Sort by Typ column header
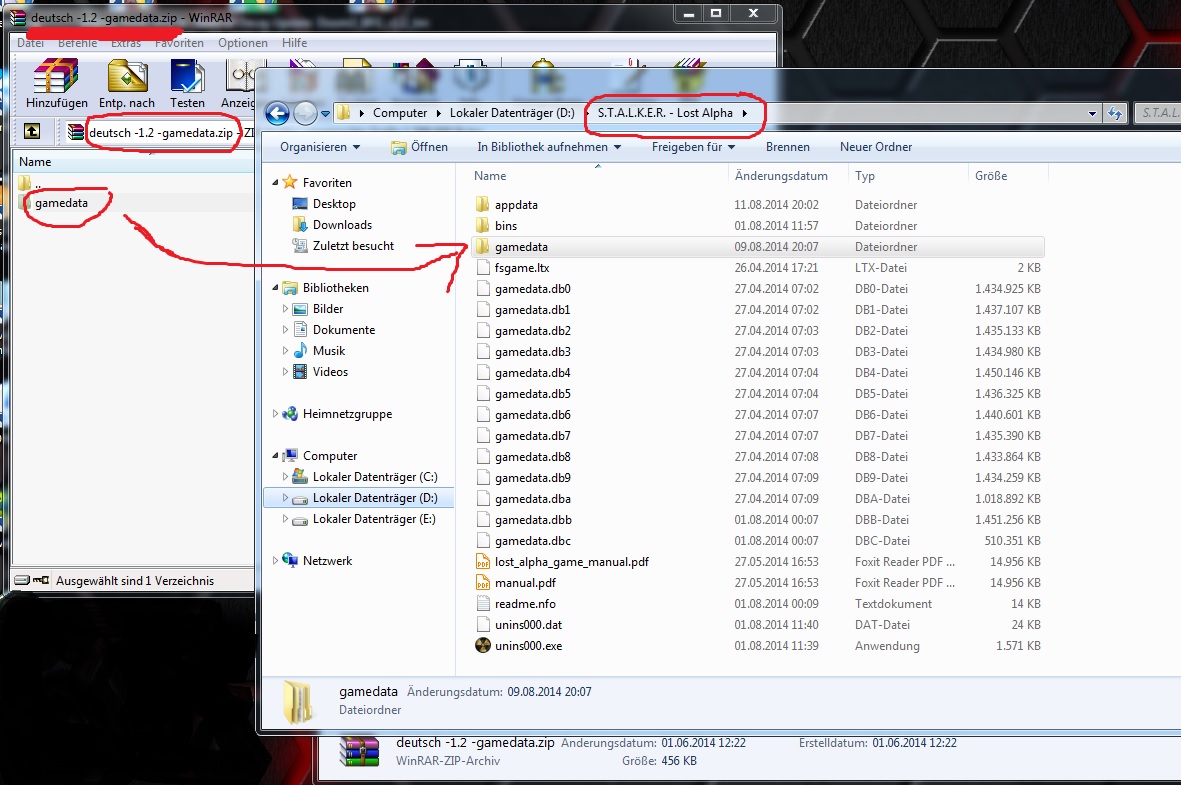The image size is (1181, 785). 908,176
